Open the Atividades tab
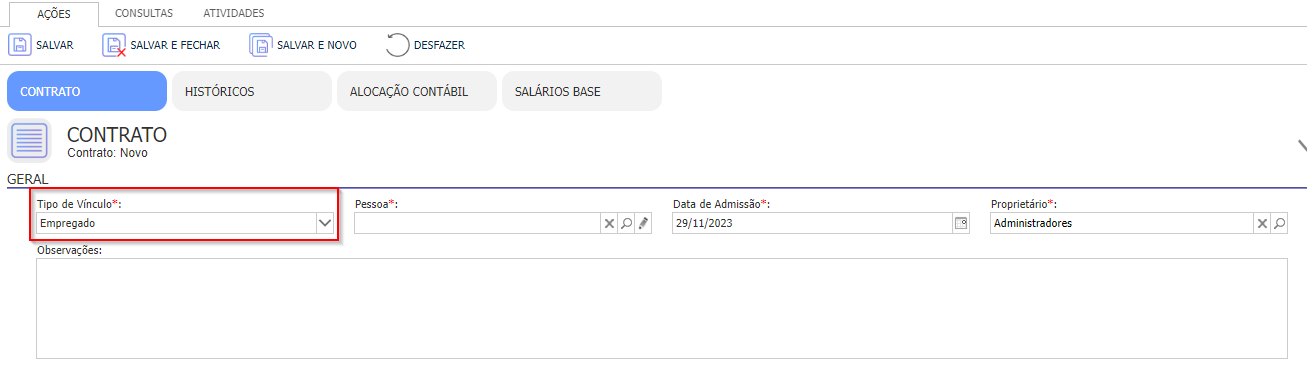 (234, 14)
